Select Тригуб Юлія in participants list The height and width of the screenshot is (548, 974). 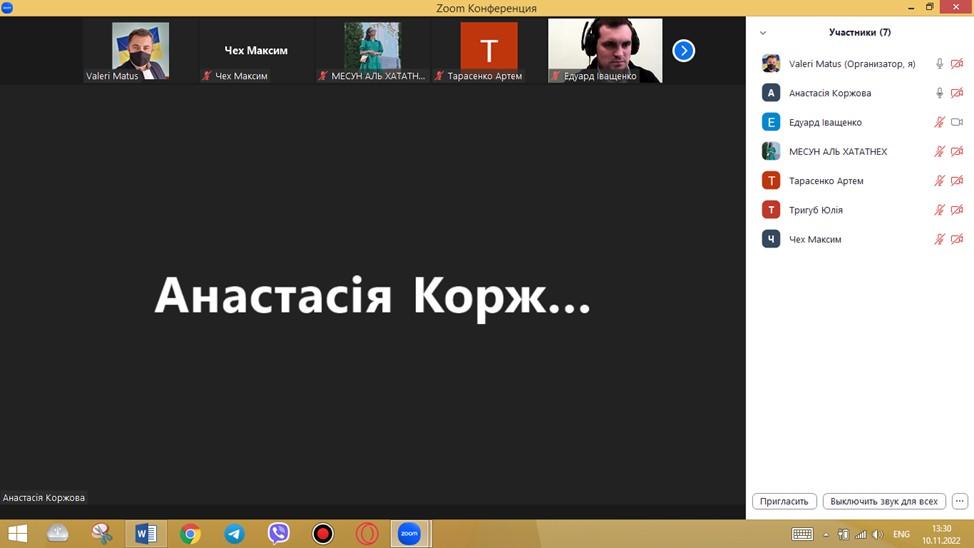tap(815, 210)
